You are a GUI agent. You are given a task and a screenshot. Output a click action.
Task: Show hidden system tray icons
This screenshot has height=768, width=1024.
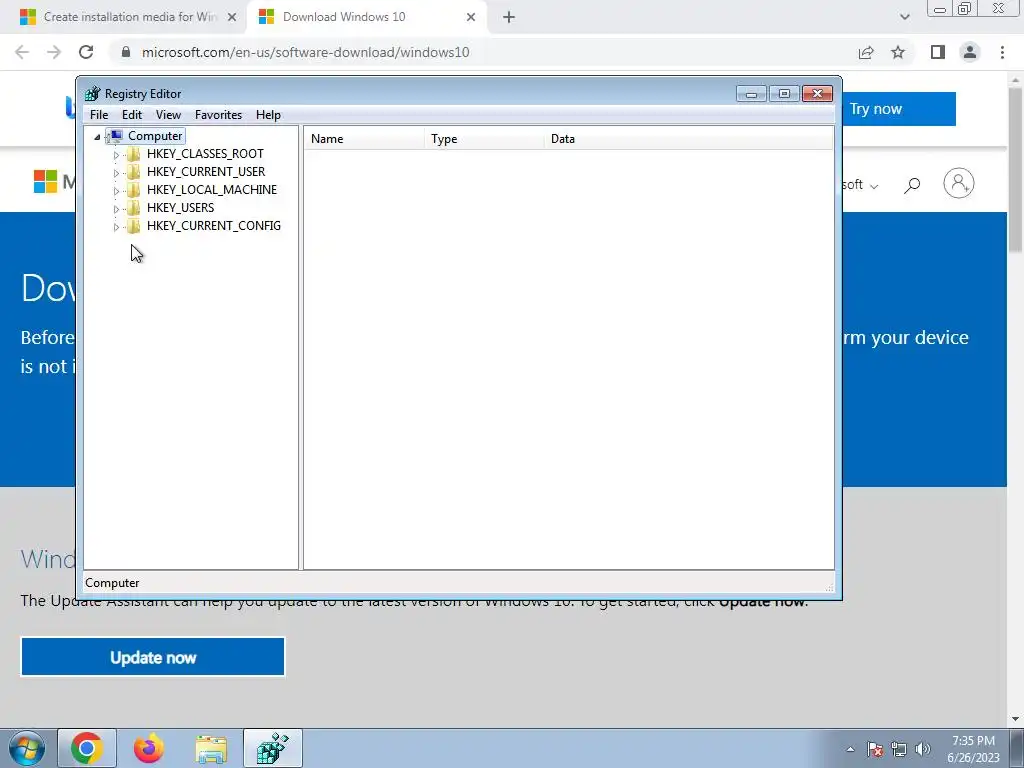pyautogui.click(x=850, y=749)
